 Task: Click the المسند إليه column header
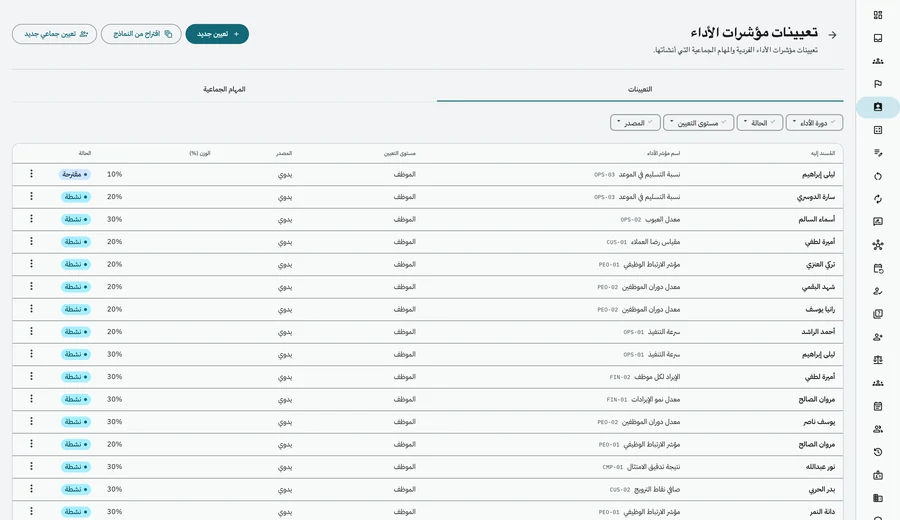[x=823, y=153]
